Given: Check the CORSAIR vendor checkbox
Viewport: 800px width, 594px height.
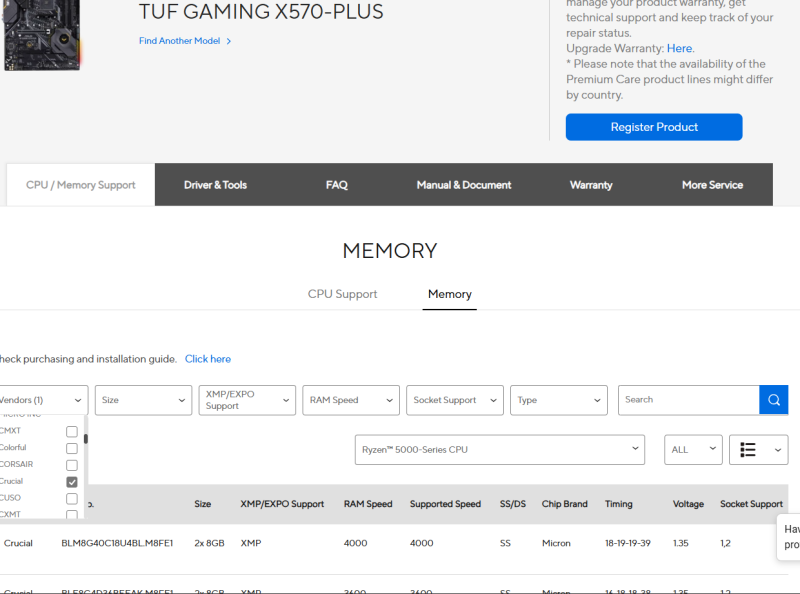Looking at the screenshot, I should pos(72,465).
